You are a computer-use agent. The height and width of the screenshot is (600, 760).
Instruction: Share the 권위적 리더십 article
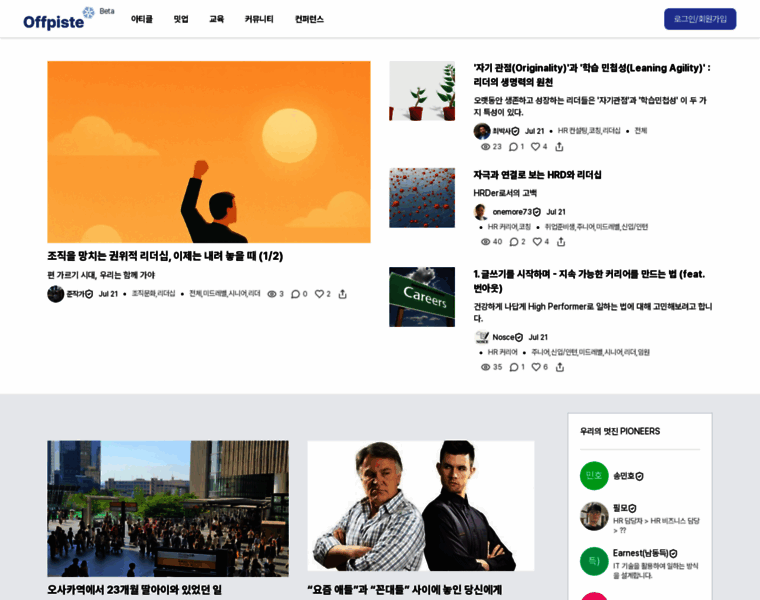pos(342,294)
